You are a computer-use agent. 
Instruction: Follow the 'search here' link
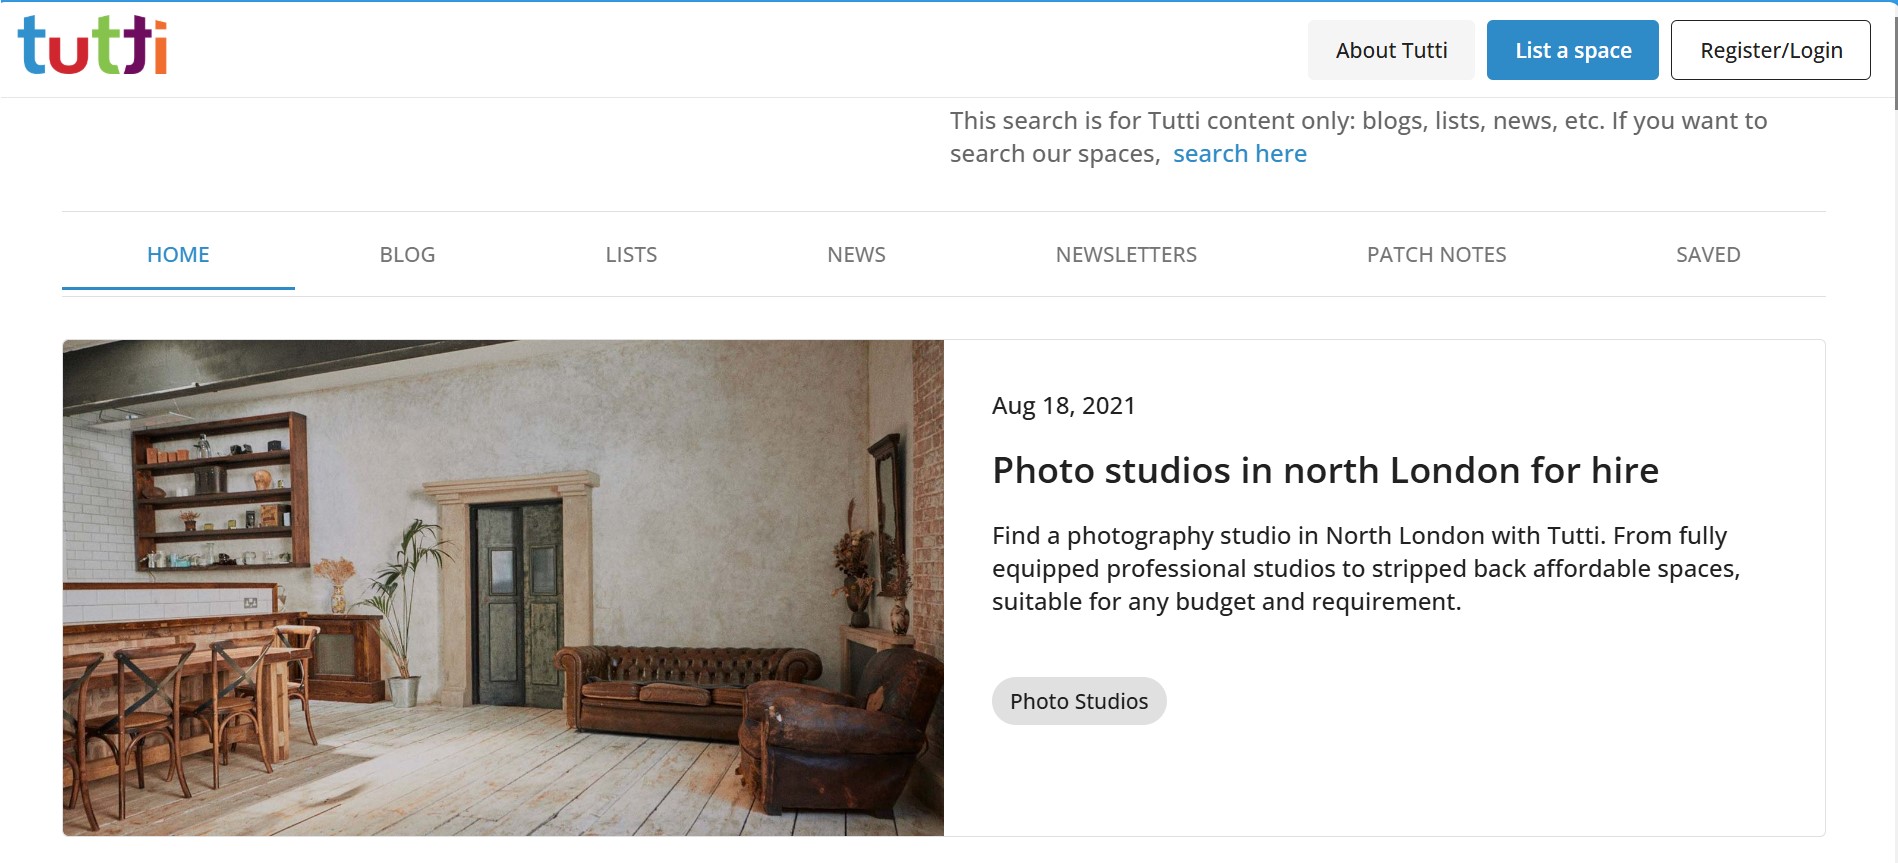click(x=1239, y=154)
